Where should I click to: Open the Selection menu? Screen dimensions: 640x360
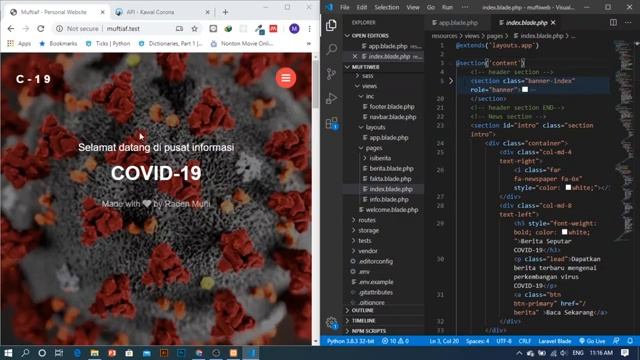pos(387,7)
